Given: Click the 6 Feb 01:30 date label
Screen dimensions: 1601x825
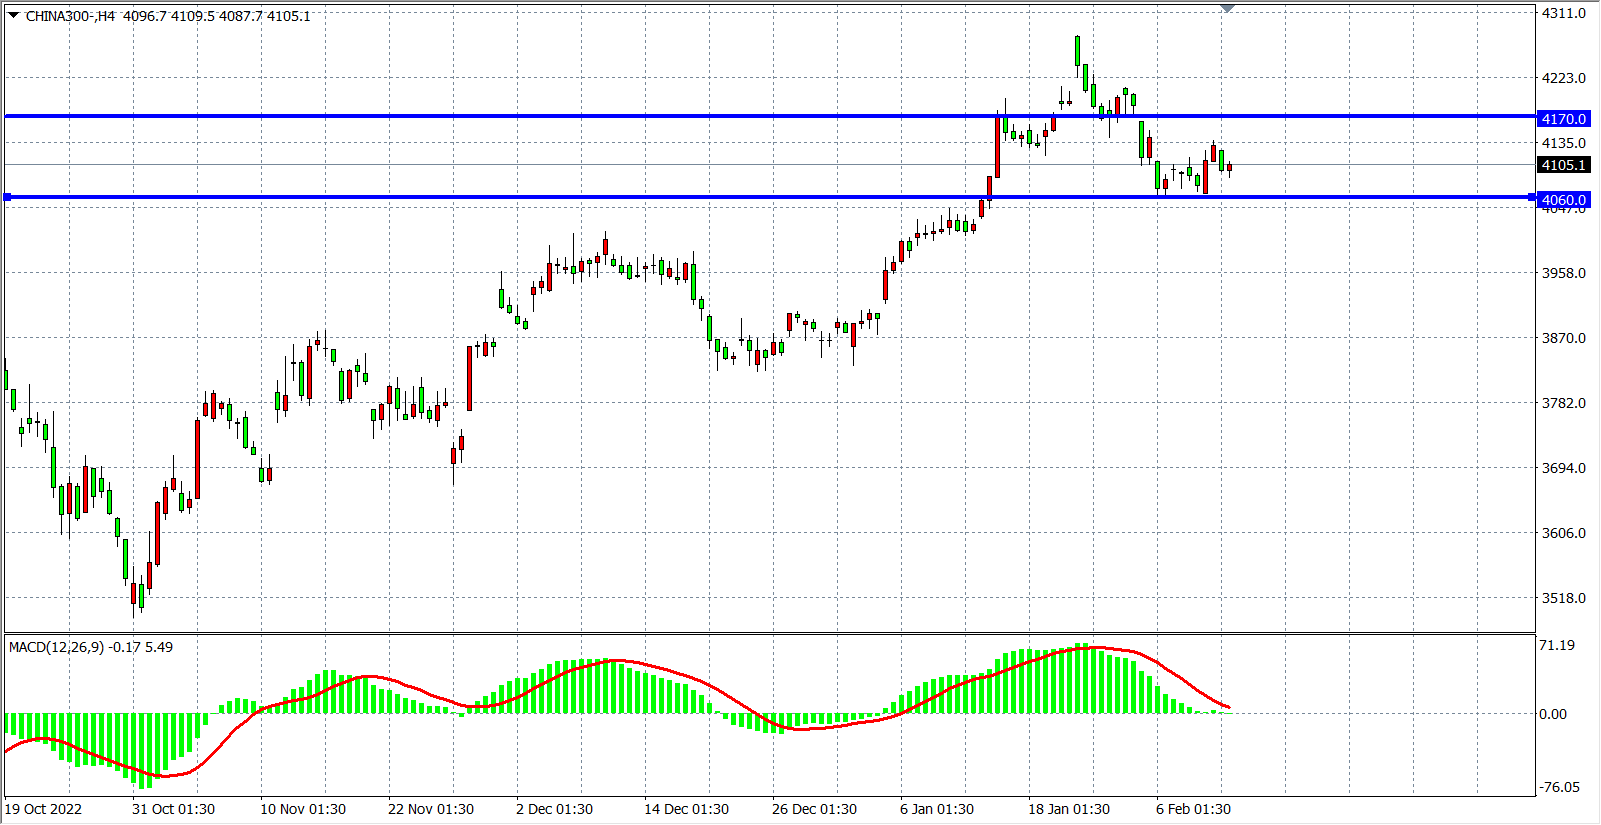Looking at the screenshot, I should pos(1193,809).
